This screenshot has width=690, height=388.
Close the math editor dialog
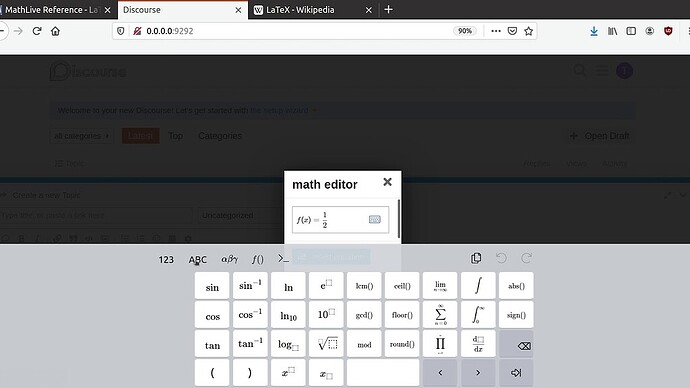click(387, 182)
